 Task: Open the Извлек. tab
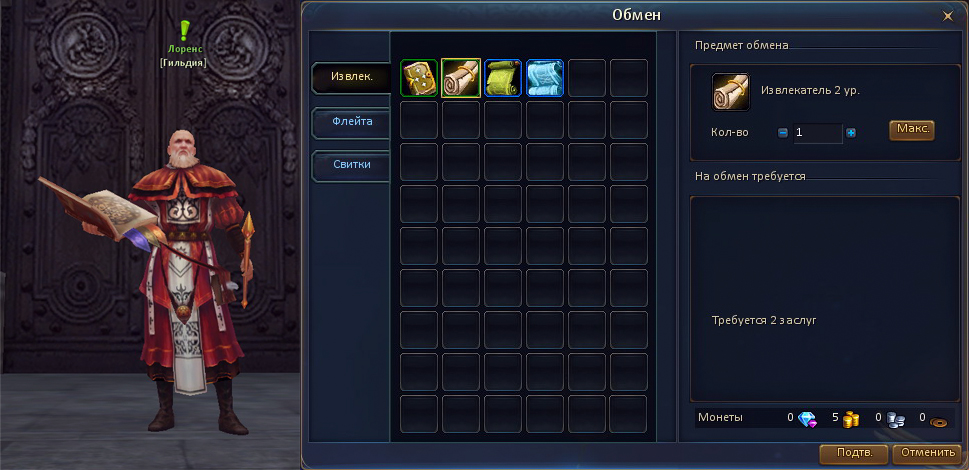[350, 78]
